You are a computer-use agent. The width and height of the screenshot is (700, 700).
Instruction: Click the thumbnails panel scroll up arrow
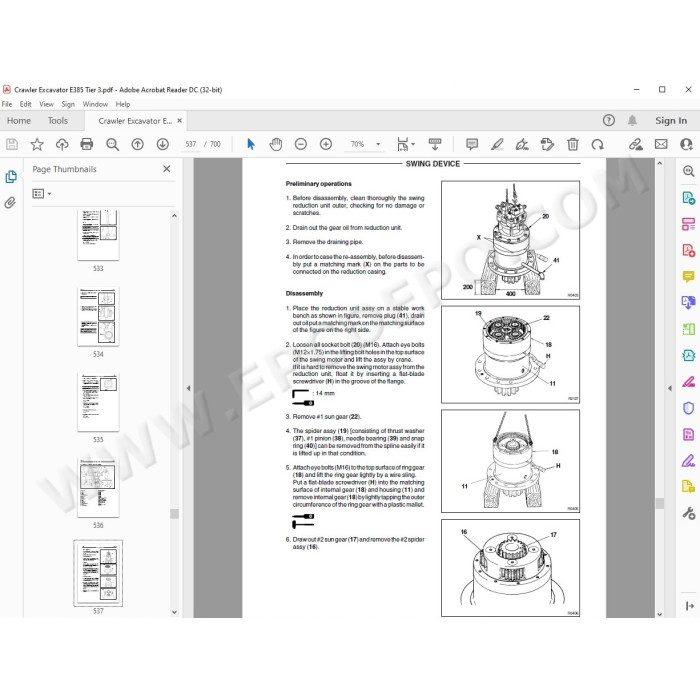tap(175, 216)
